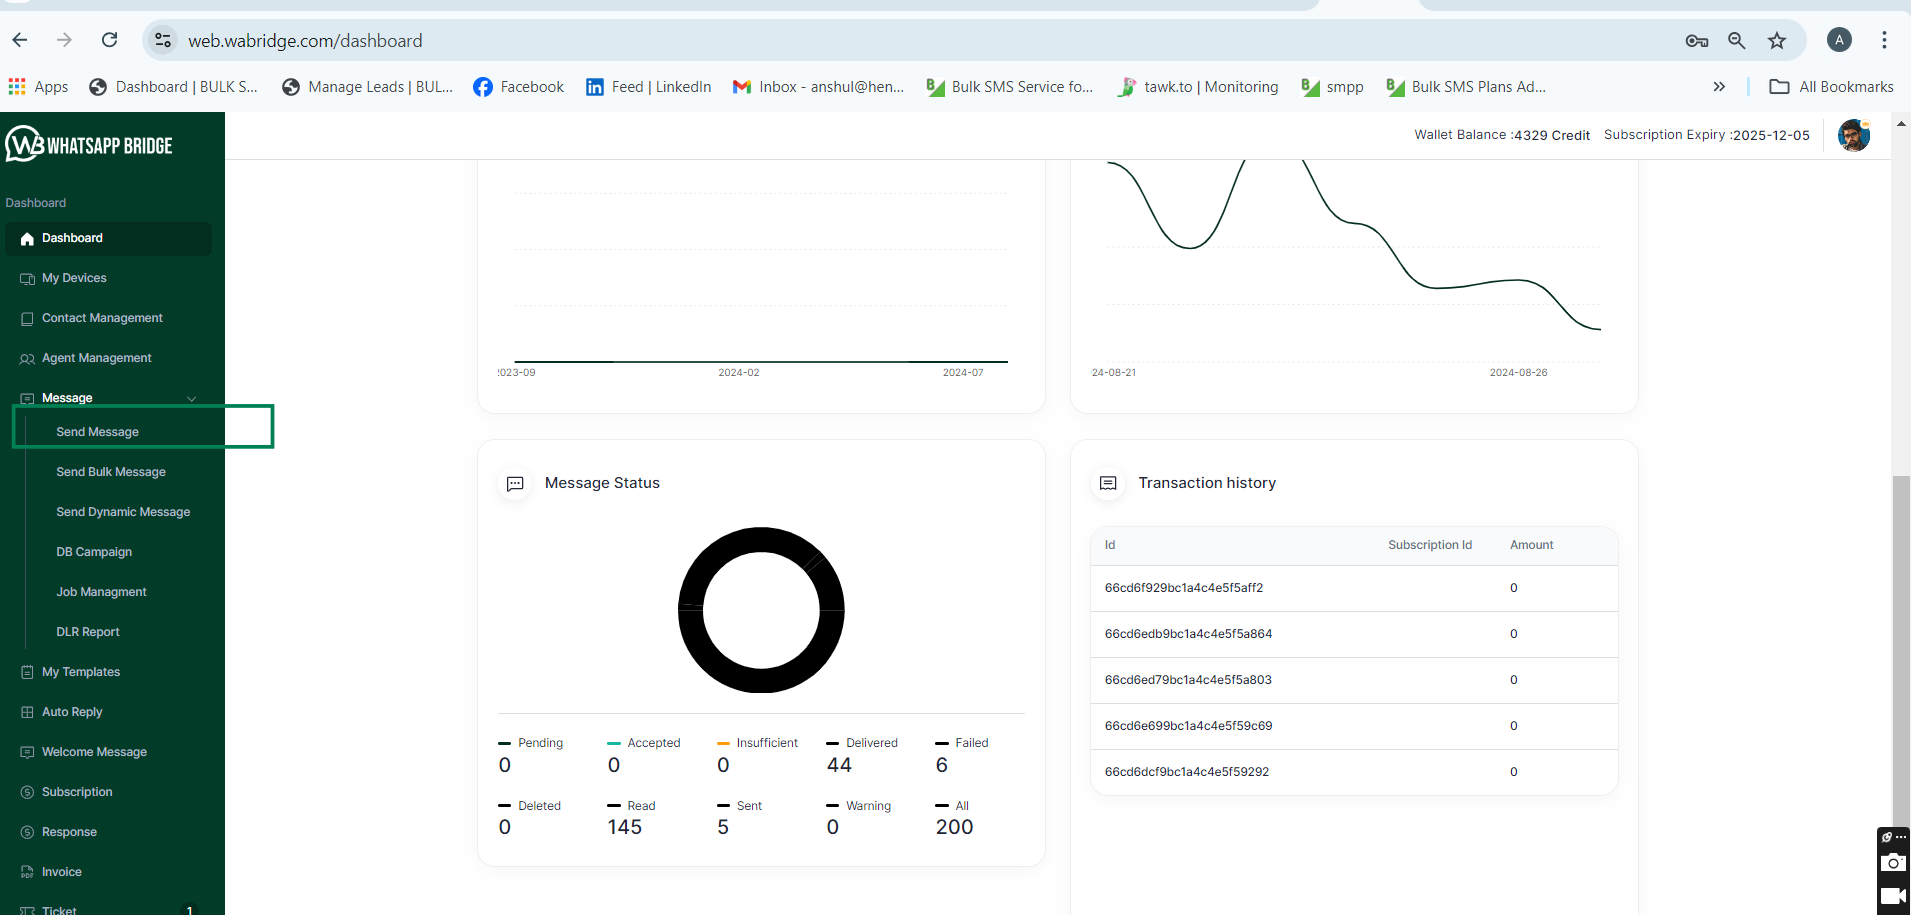Image resolution: width=1911 pixels, height=915 pixels.
Task: Open Send Bulk Message item
Action: click(x=111, y=472)
